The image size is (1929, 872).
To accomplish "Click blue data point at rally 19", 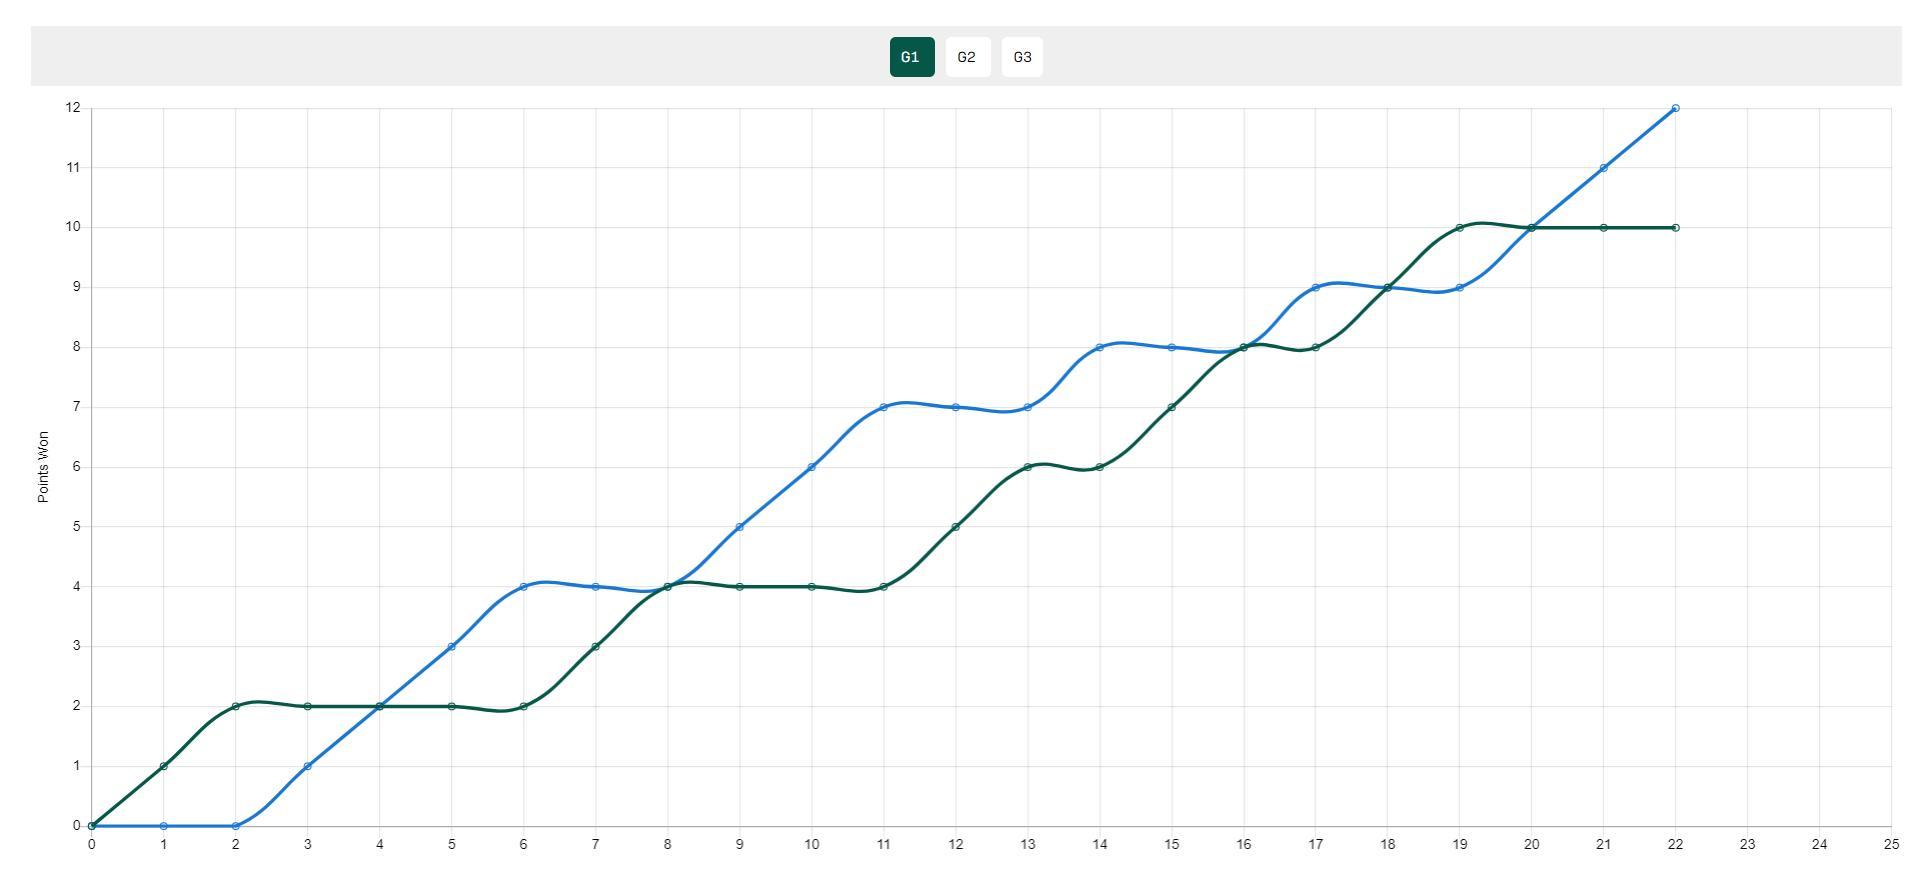I will click(x=1459, y=288).
